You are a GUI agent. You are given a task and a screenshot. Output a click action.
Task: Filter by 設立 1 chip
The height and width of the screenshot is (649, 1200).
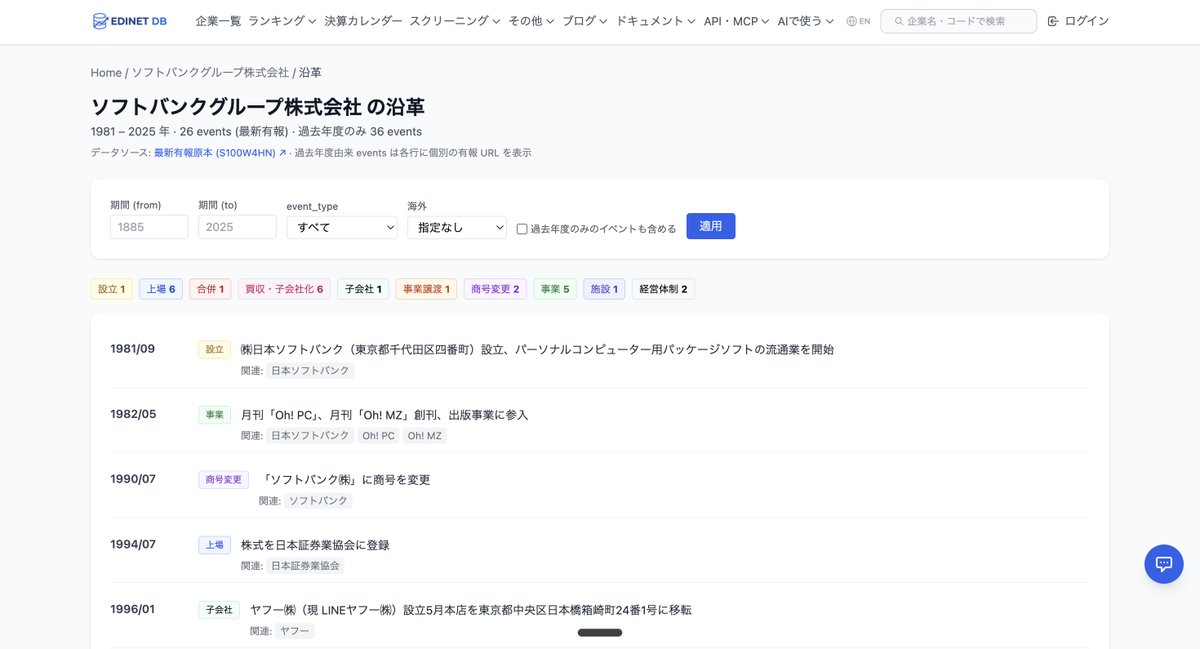pos(111,289)
